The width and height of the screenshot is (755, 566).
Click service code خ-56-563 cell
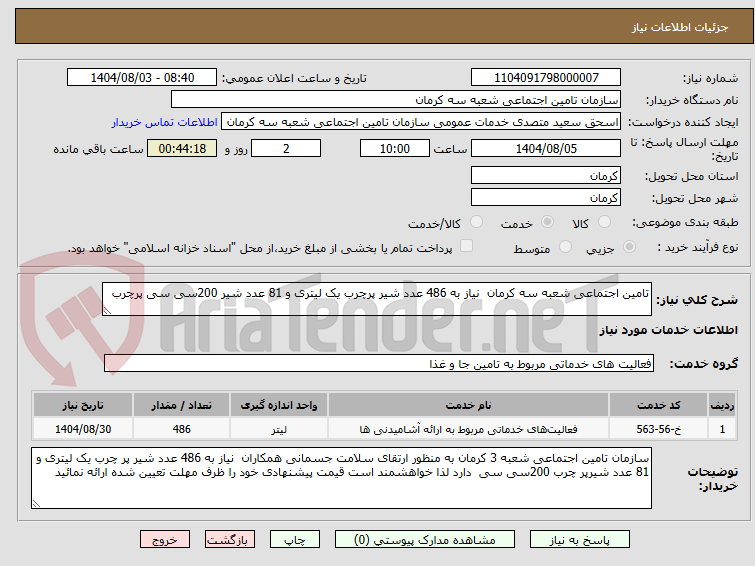[x=658, y=429]
